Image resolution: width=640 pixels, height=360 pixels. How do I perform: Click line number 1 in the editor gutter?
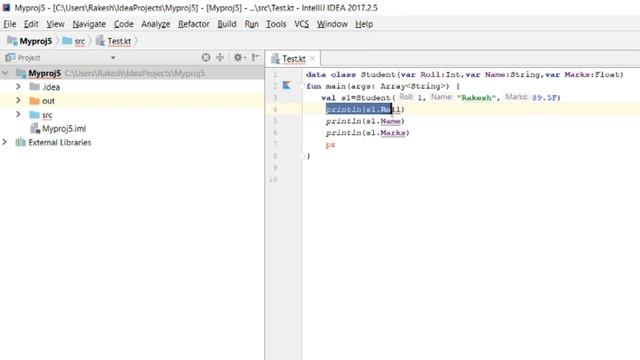point(275,75)
